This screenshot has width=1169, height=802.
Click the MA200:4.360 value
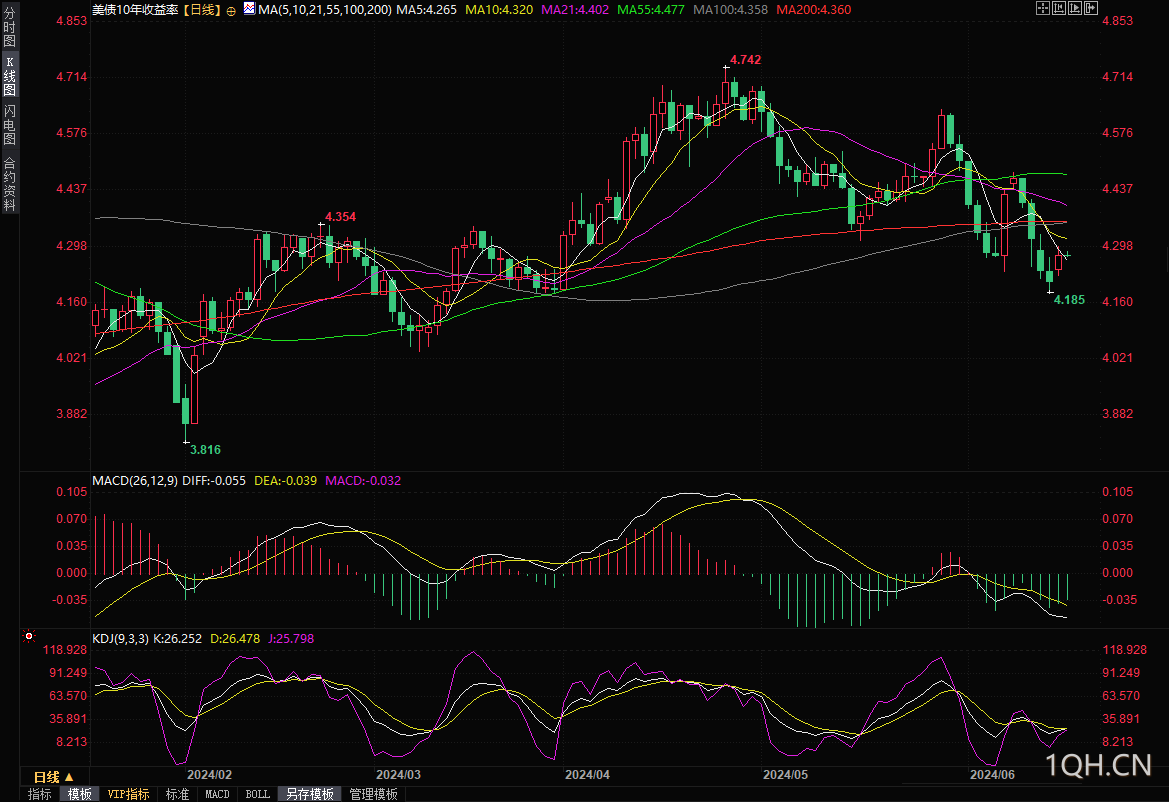click(813, 10)
